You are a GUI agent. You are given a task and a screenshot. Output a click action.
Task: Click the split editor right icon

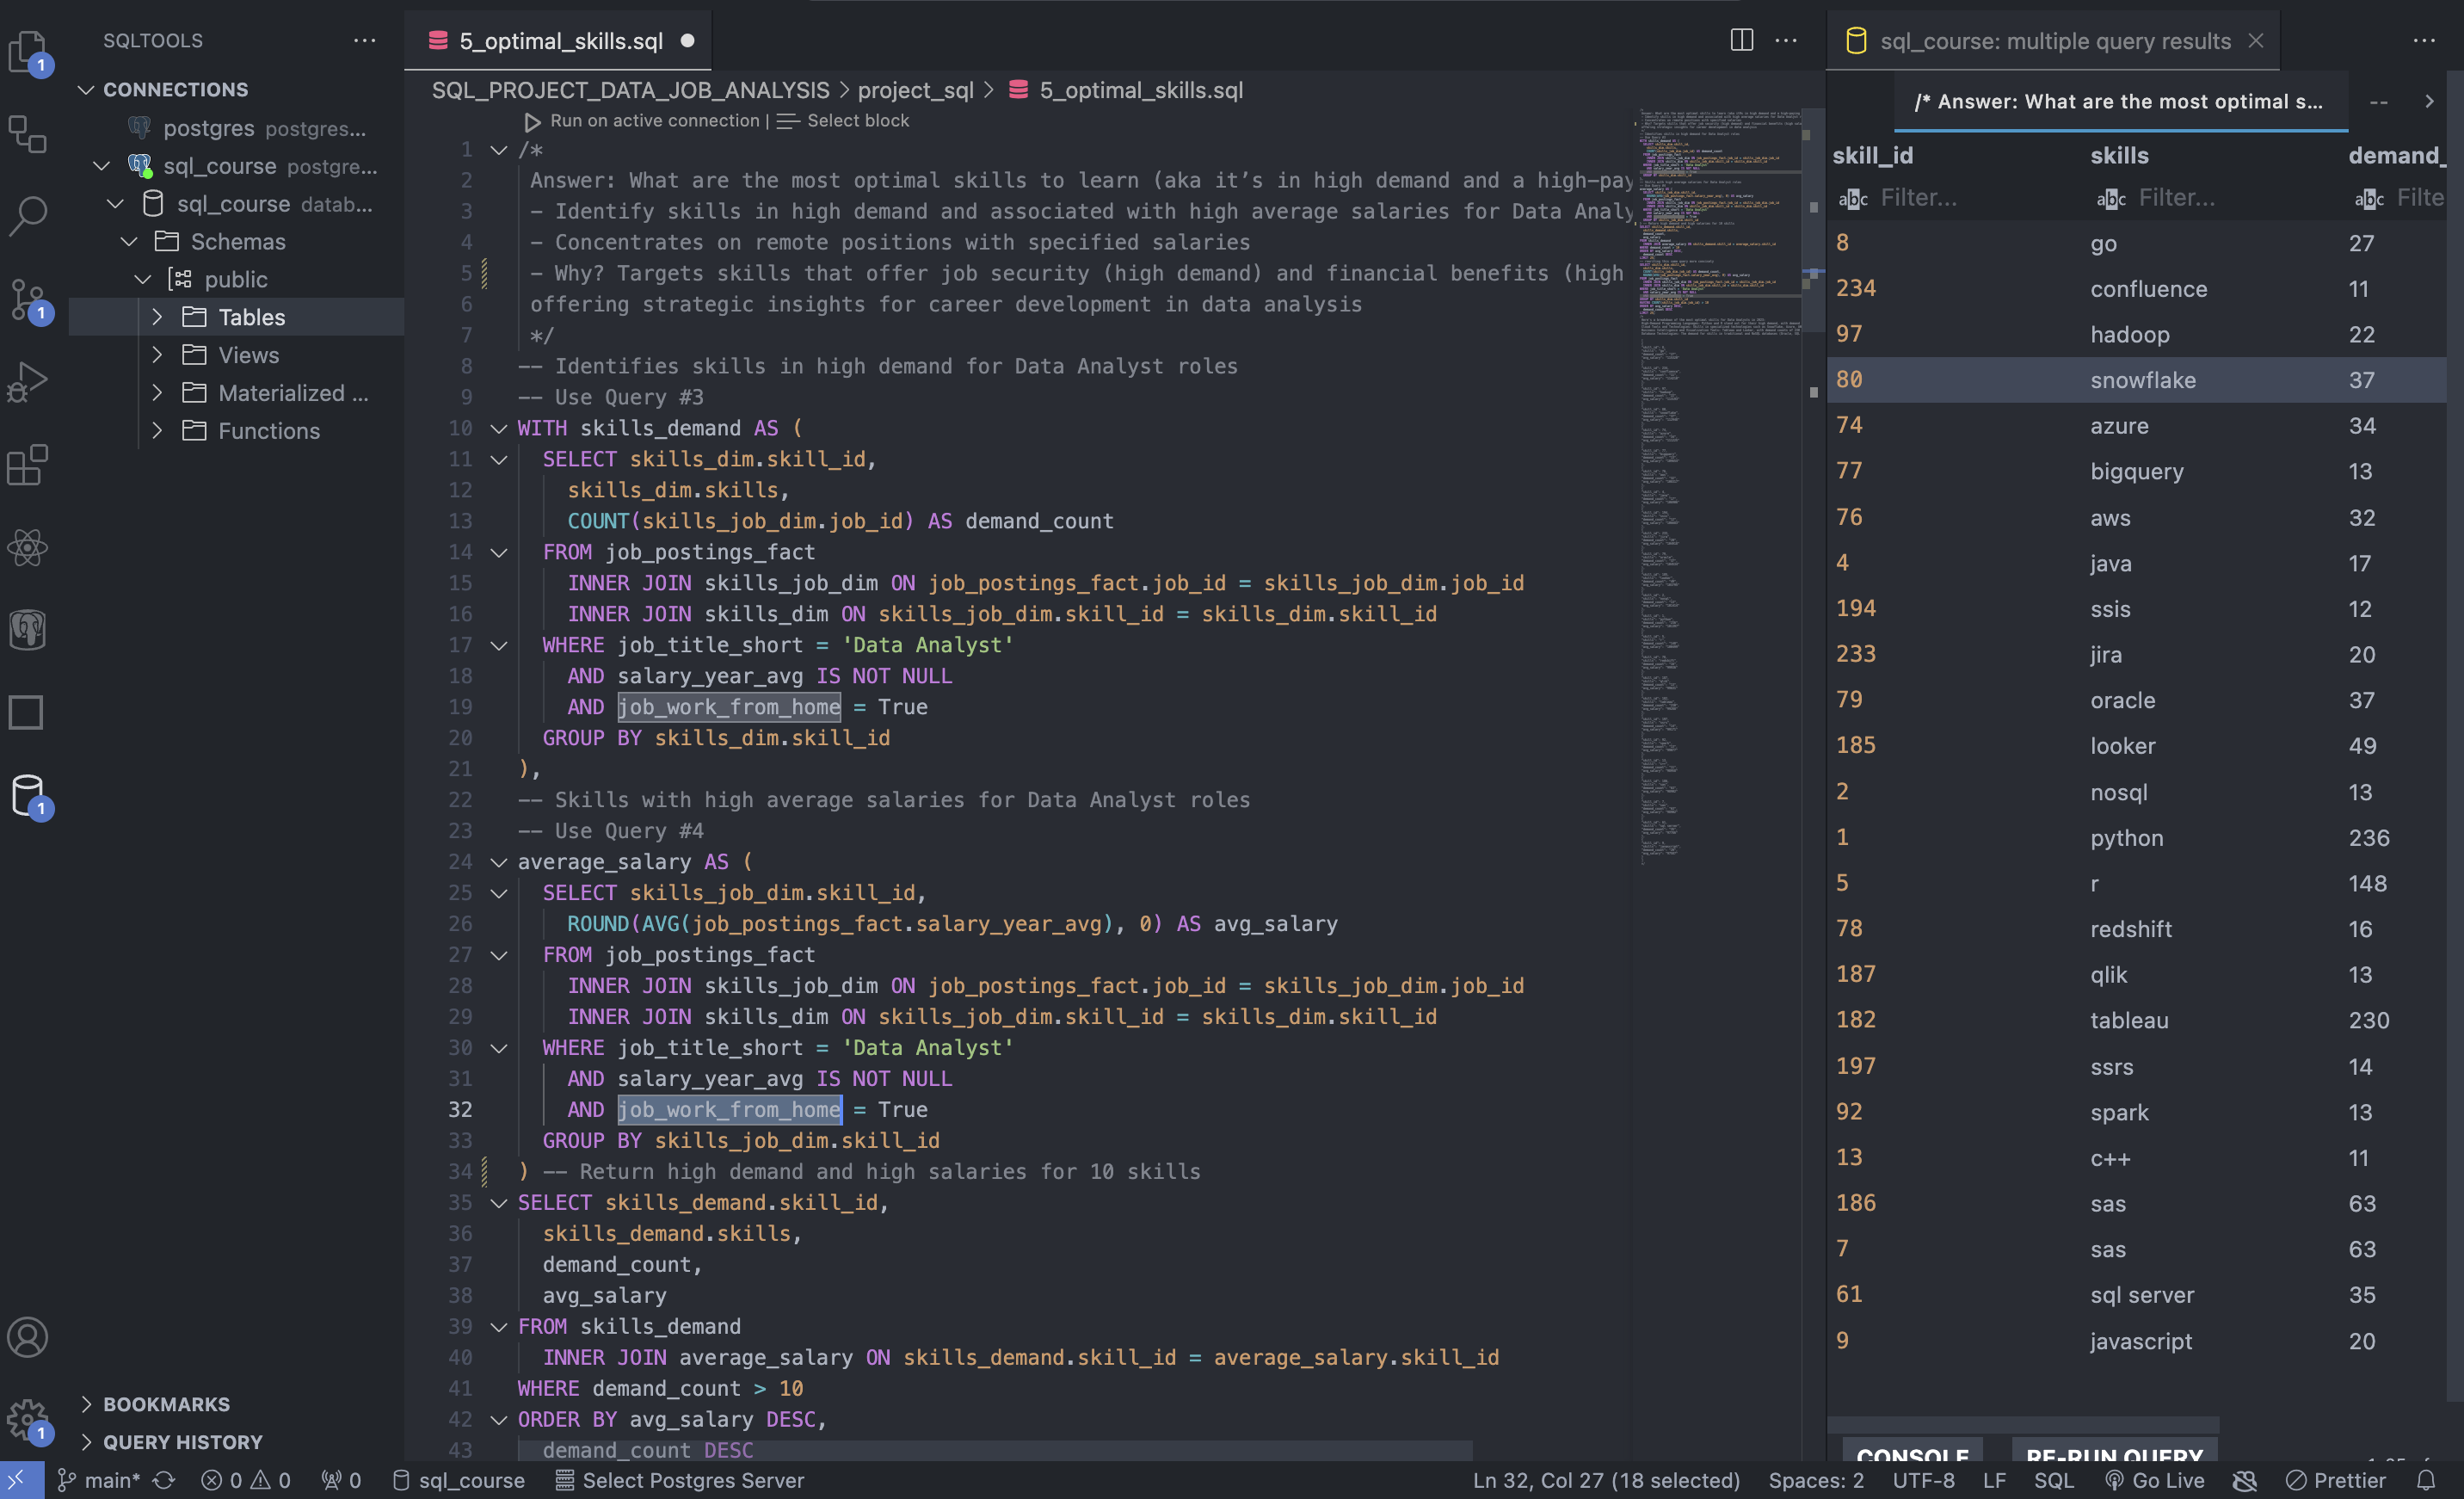click(x=1741, y=40)
